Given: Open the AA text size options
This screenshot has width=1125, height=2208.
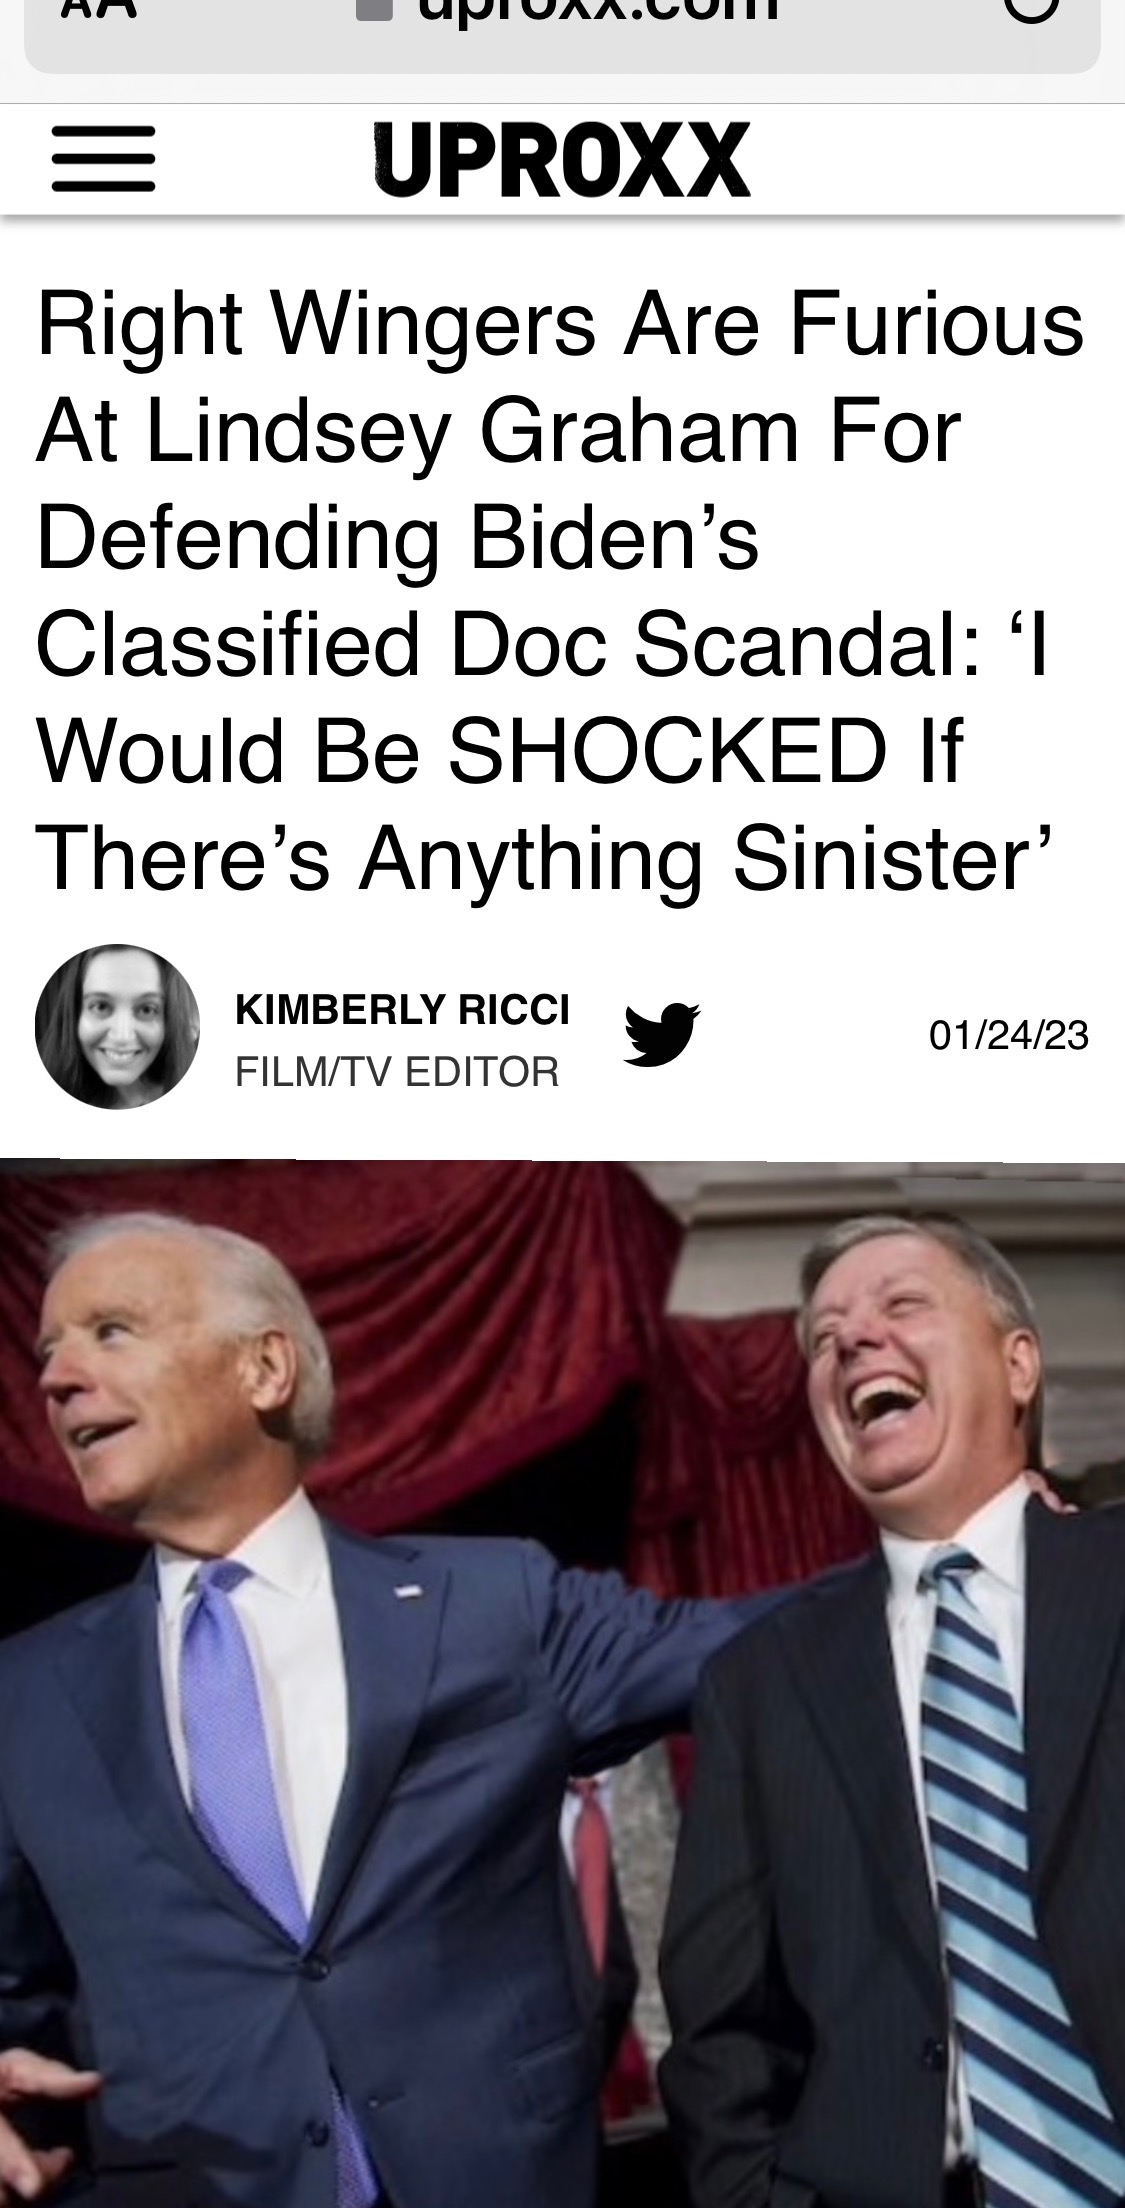Looking at the screenshot, I should (x=98, y=8).
